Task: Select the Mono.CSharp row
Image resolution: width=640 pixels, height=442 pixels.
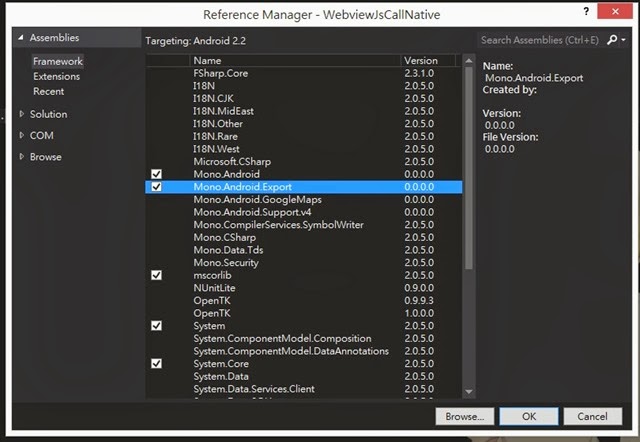Action: [304, 238]
